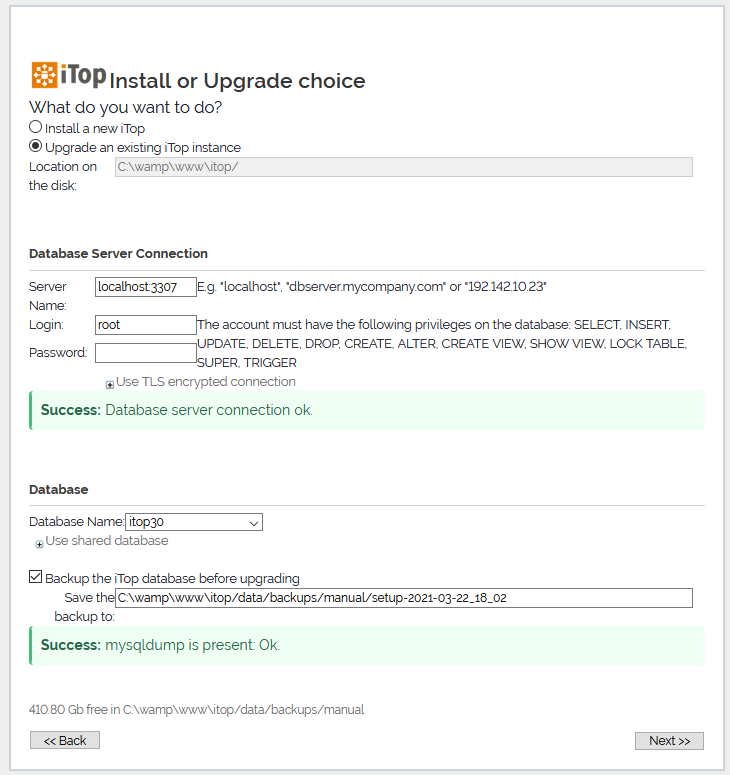Select the Install a new iTop option
Screen dimensions: 730x775
coord(36,127)
